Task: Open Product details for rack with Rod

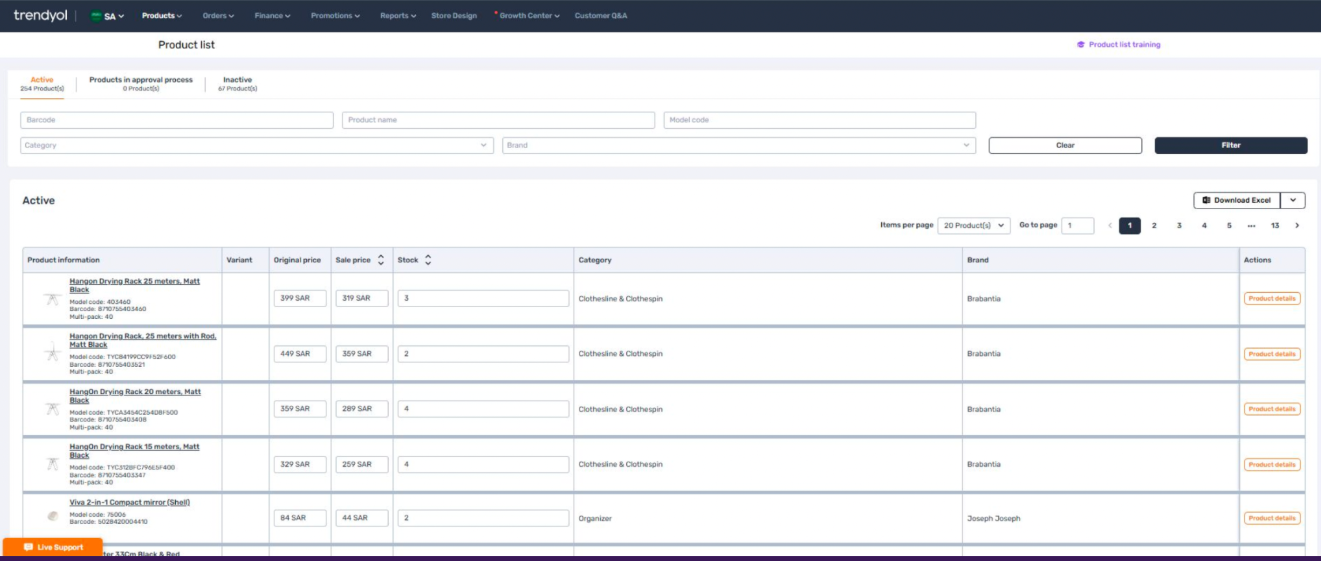Action: (1272, 354)
